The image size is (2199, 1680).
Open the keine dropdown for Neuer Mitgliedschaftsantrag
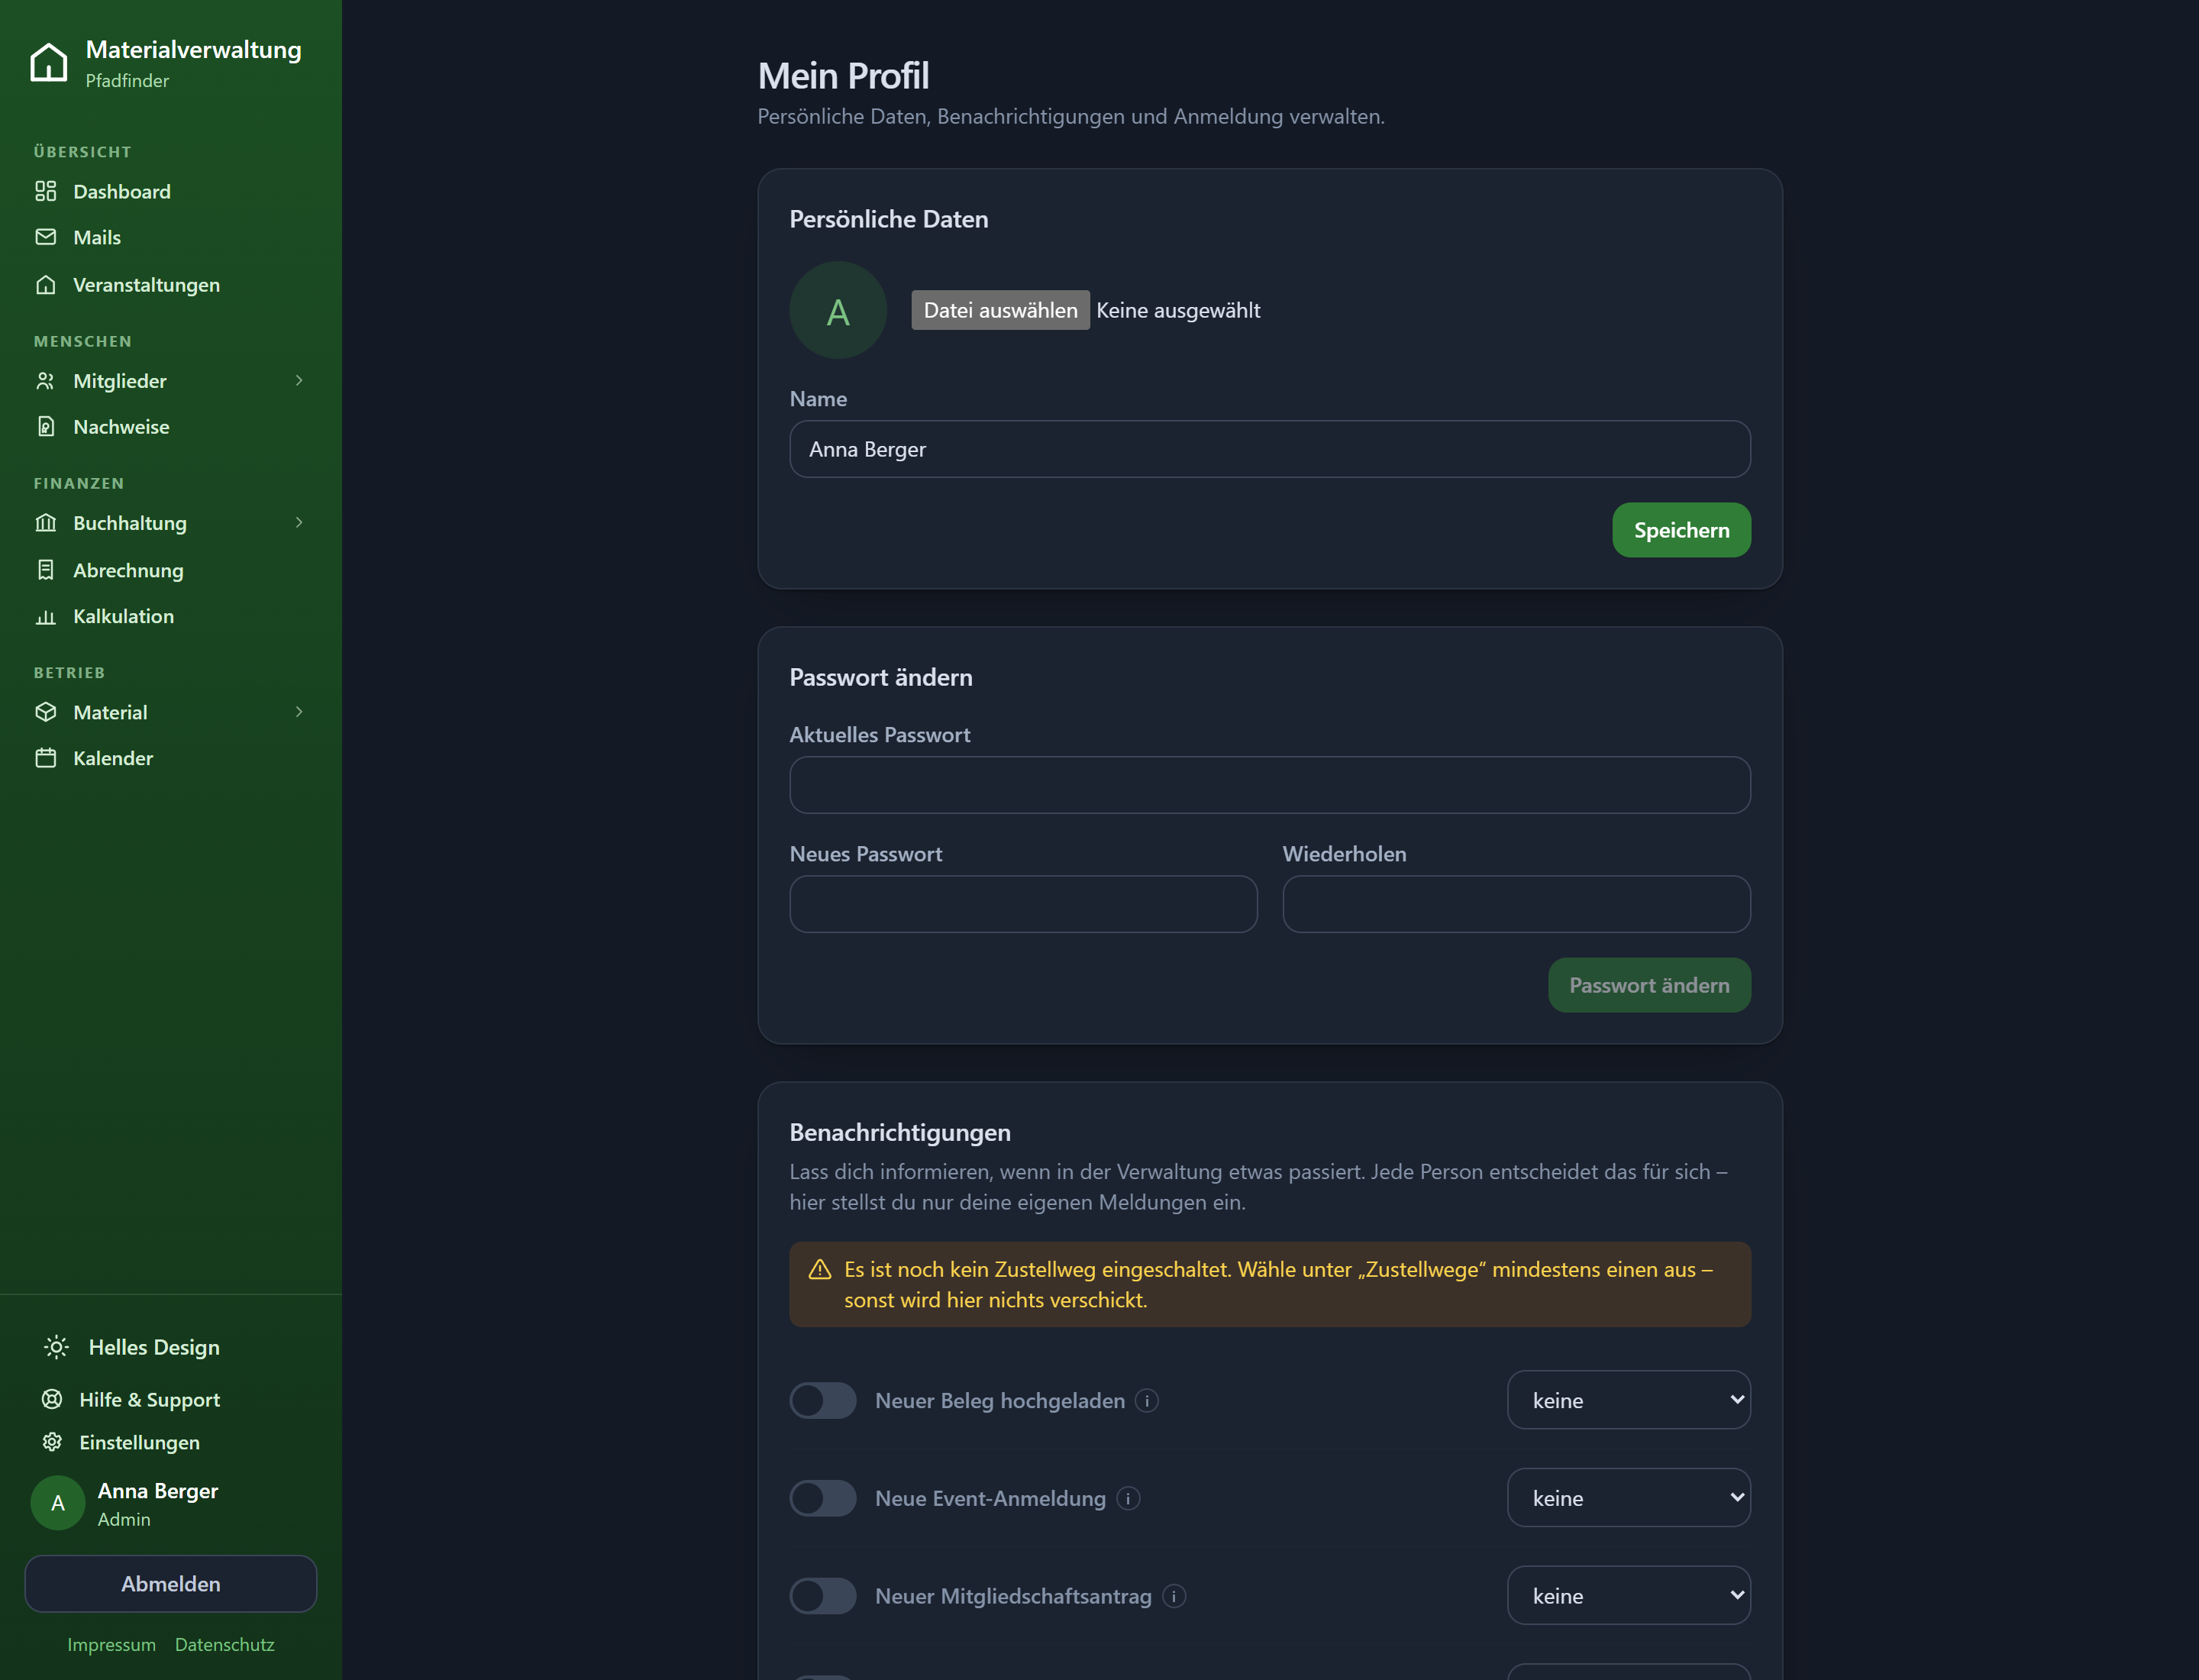pyautogui.click(x=1629, y=1596)
